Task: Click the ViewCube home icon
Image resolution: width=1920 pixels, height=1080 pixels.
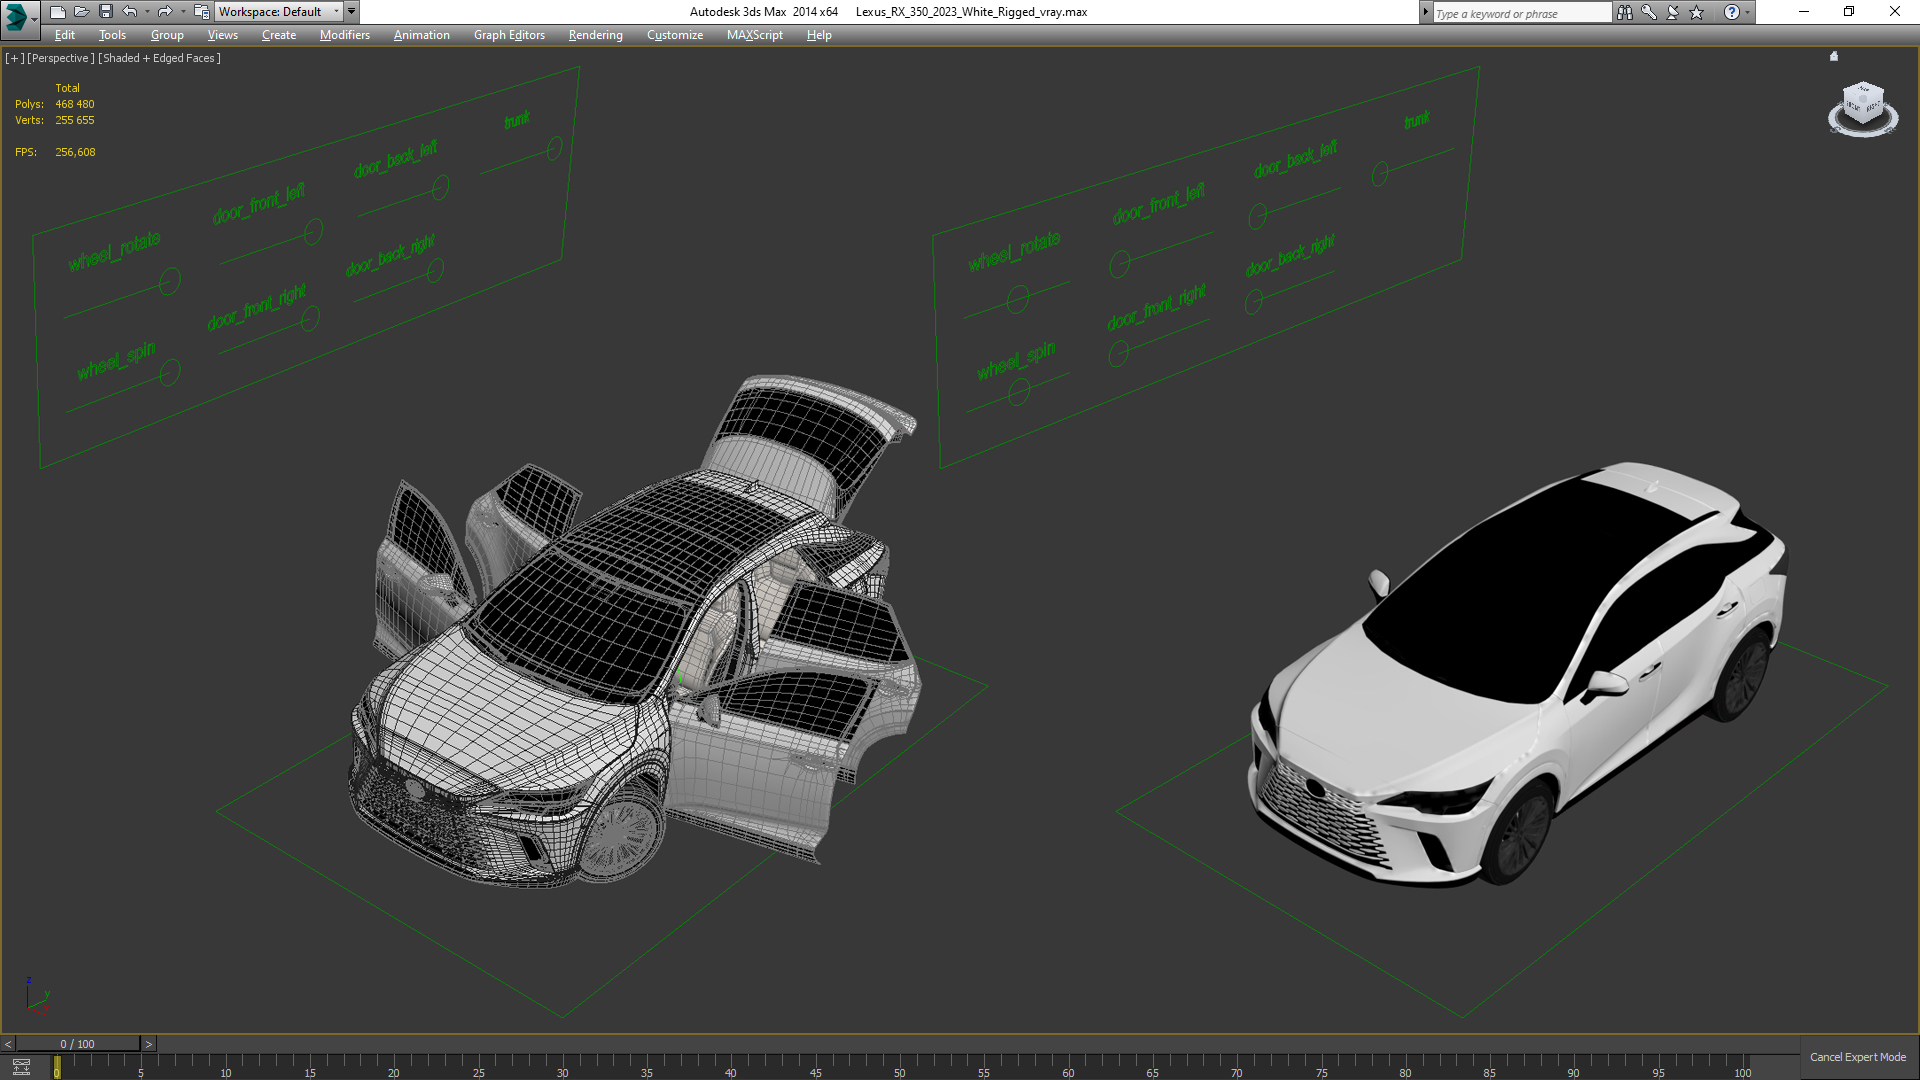Action: (1834, 56)
